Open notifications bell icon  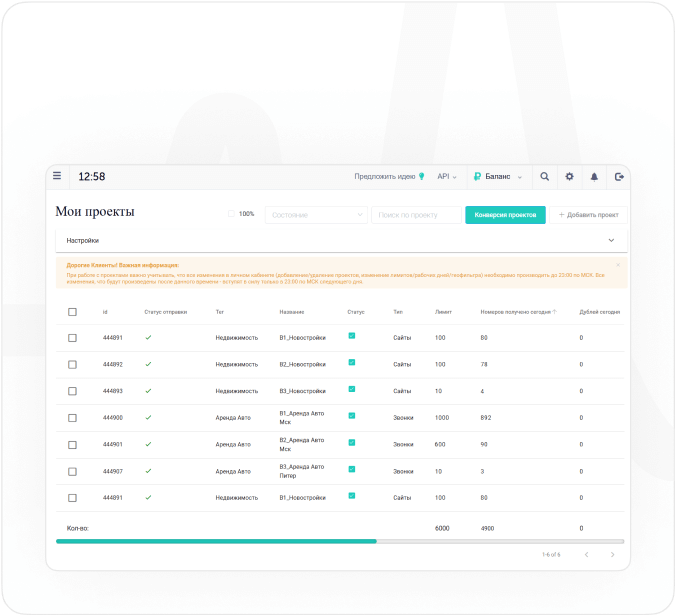coord(594,176)
